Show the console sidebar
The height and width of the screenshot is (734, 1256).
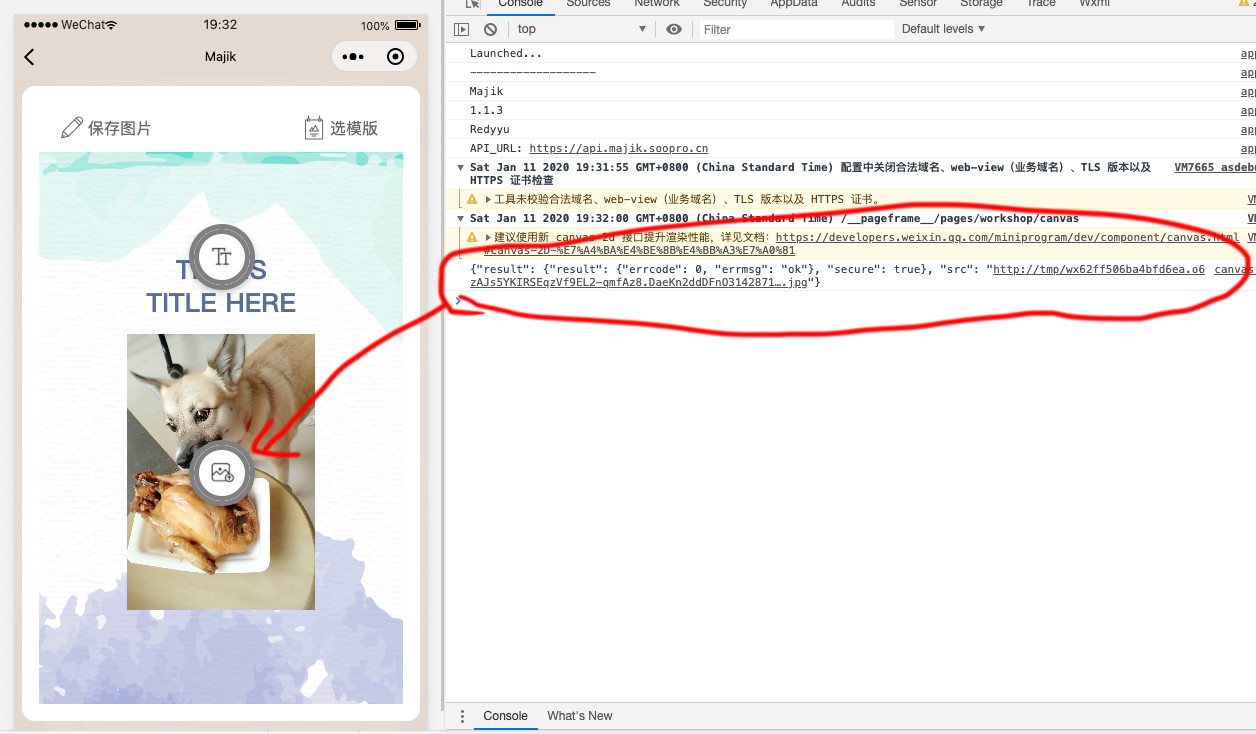(x=461, y=30)
